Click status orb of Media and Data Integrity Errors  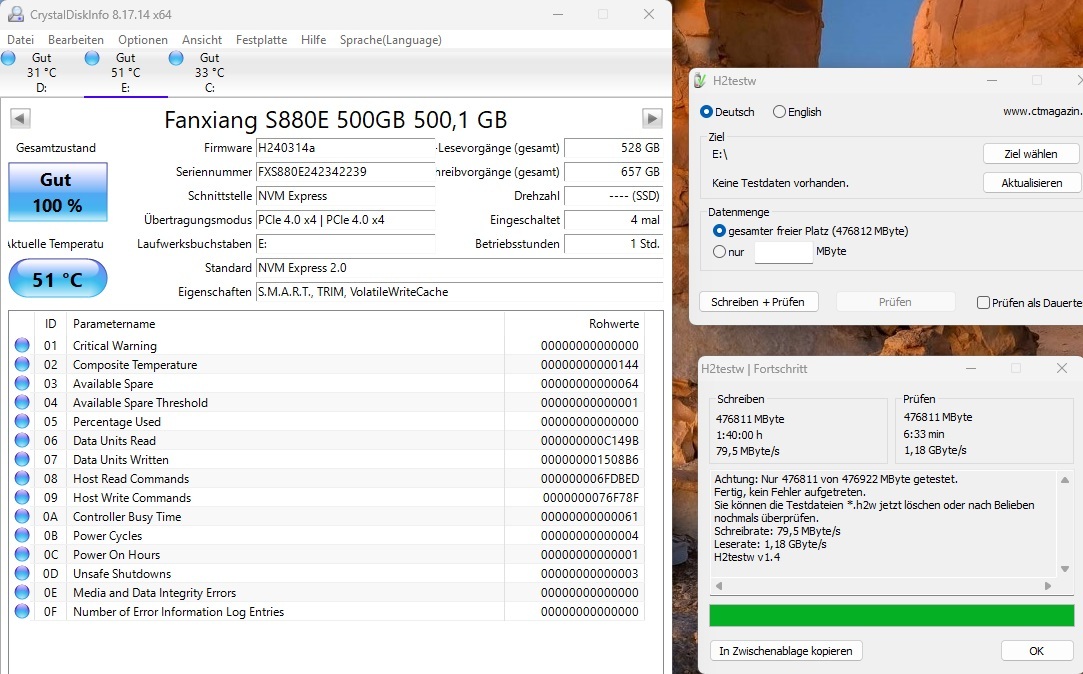22,592
